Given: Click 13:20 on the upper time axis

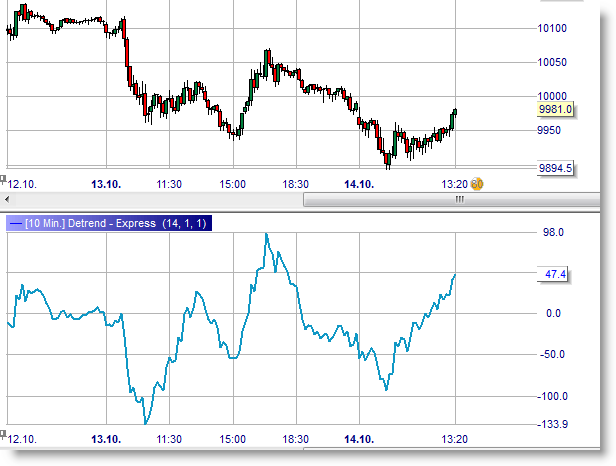Looking at the screenshot, I should tap(455, 184).
